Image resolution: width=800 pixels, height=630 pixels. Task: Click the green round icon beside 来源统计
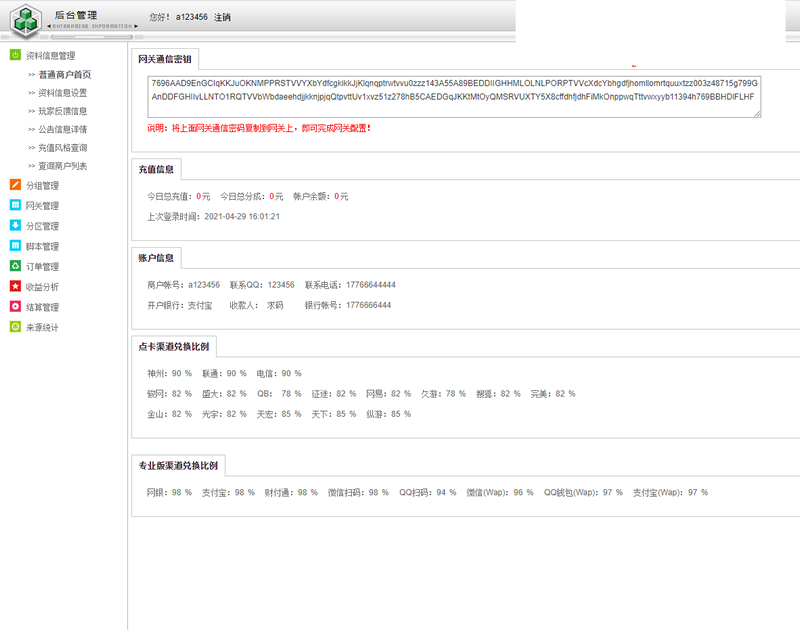pyautogui.click(x=15, y=327)
